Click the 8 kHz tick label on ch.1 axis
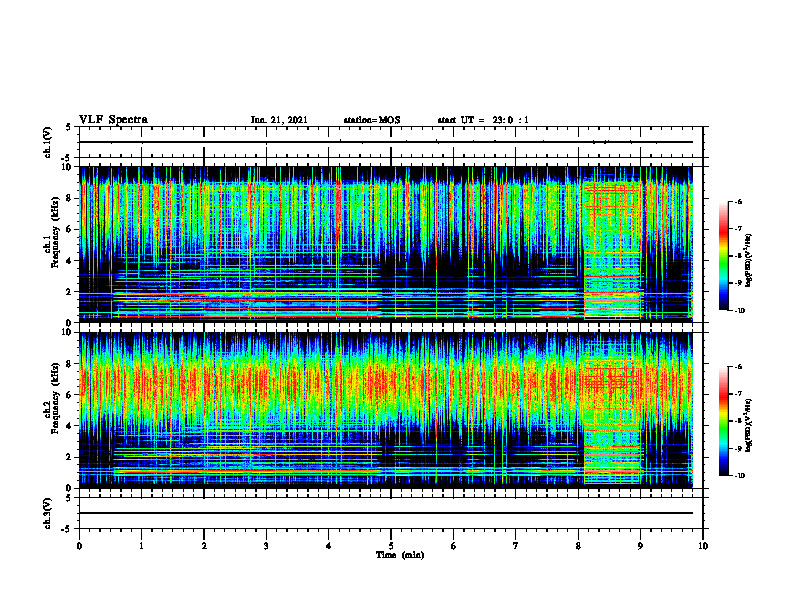792x612 pixels. tap(69, 198)
